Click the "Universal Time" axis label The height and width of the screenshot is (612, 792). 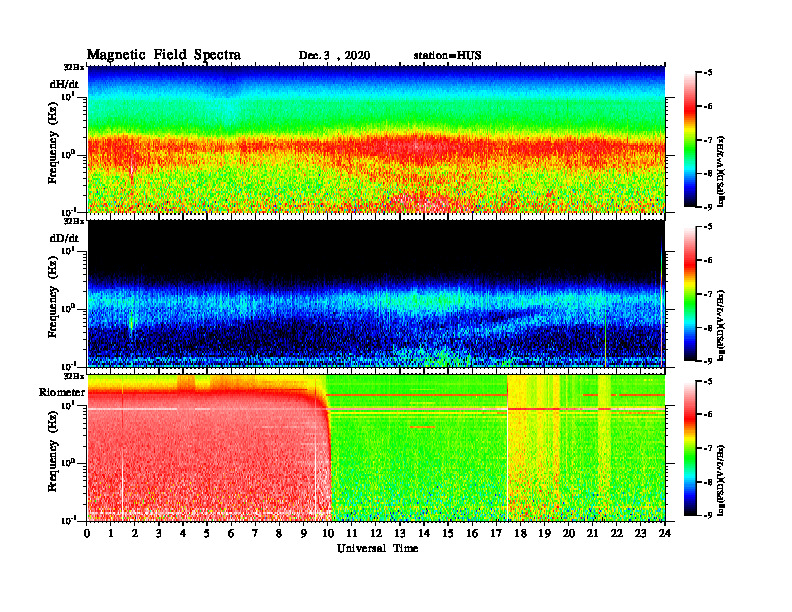point(377,548)
